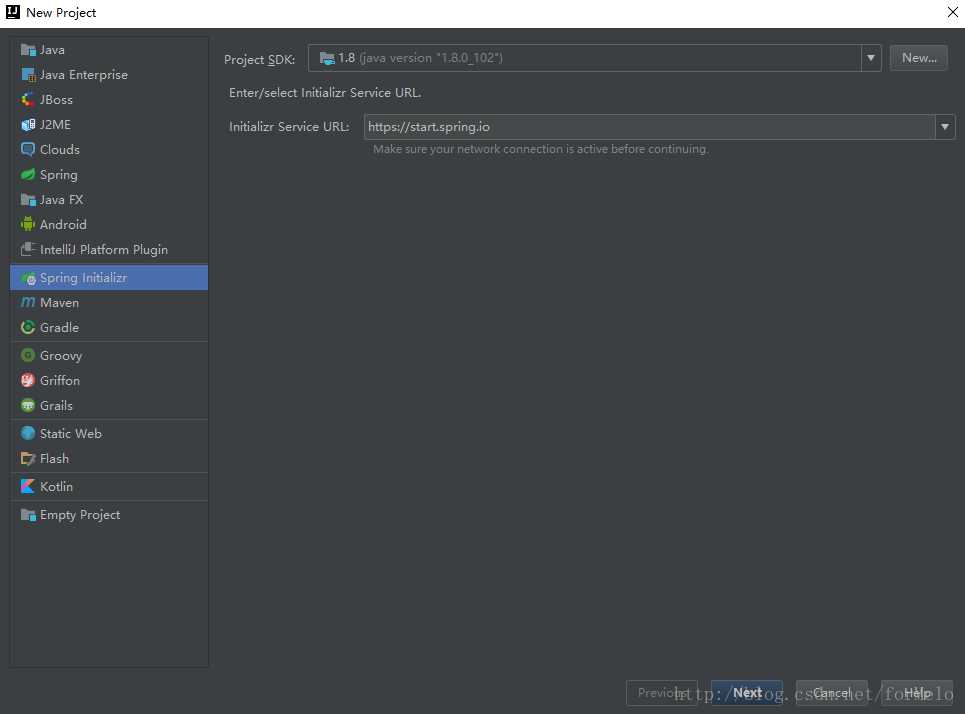Click the J2ME icon
965x714 pixels.
tap(28, 125)
